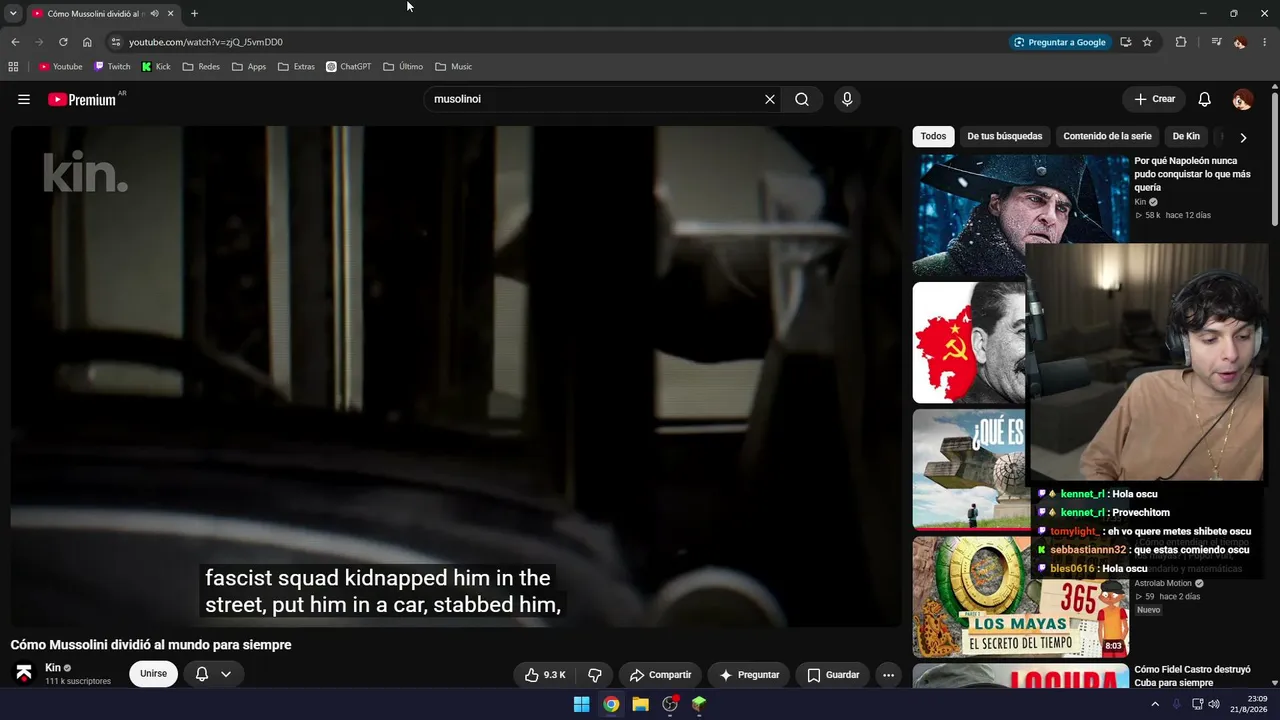Screen dimensions: 1280x720
Task: Open the Twitch bookmark
Action: [x=112, y=67]
